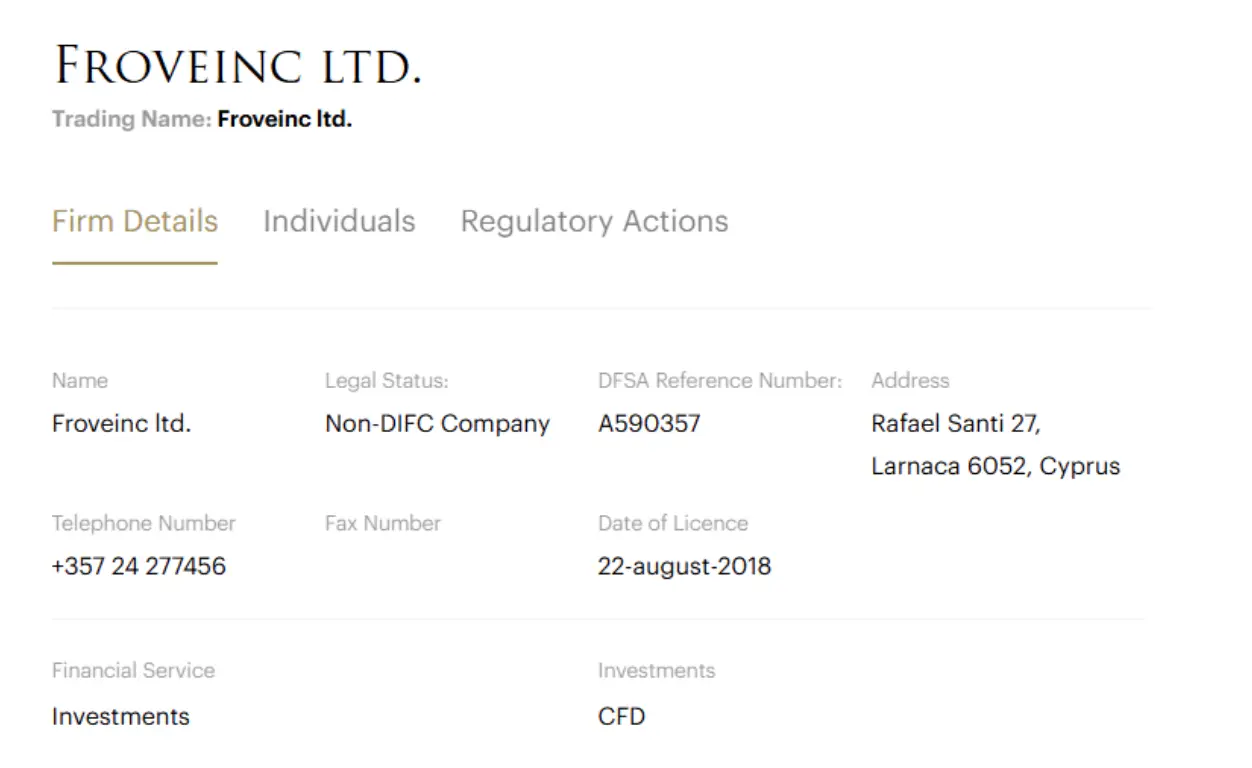Click the Legal Status field label
Viewport: 1252px width, 768px height.
(x=386, y=380)
